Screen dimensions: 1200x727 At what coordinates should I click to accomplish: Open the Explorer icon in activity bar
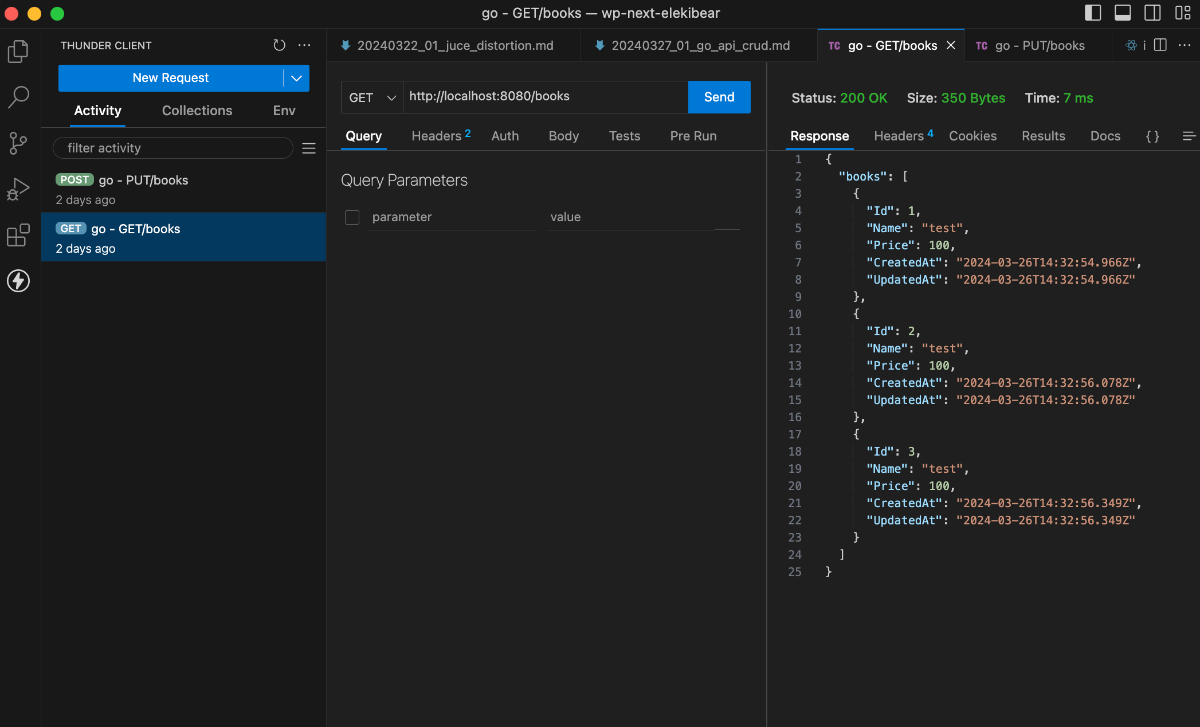pyautogui.click(x=18, y=51)
